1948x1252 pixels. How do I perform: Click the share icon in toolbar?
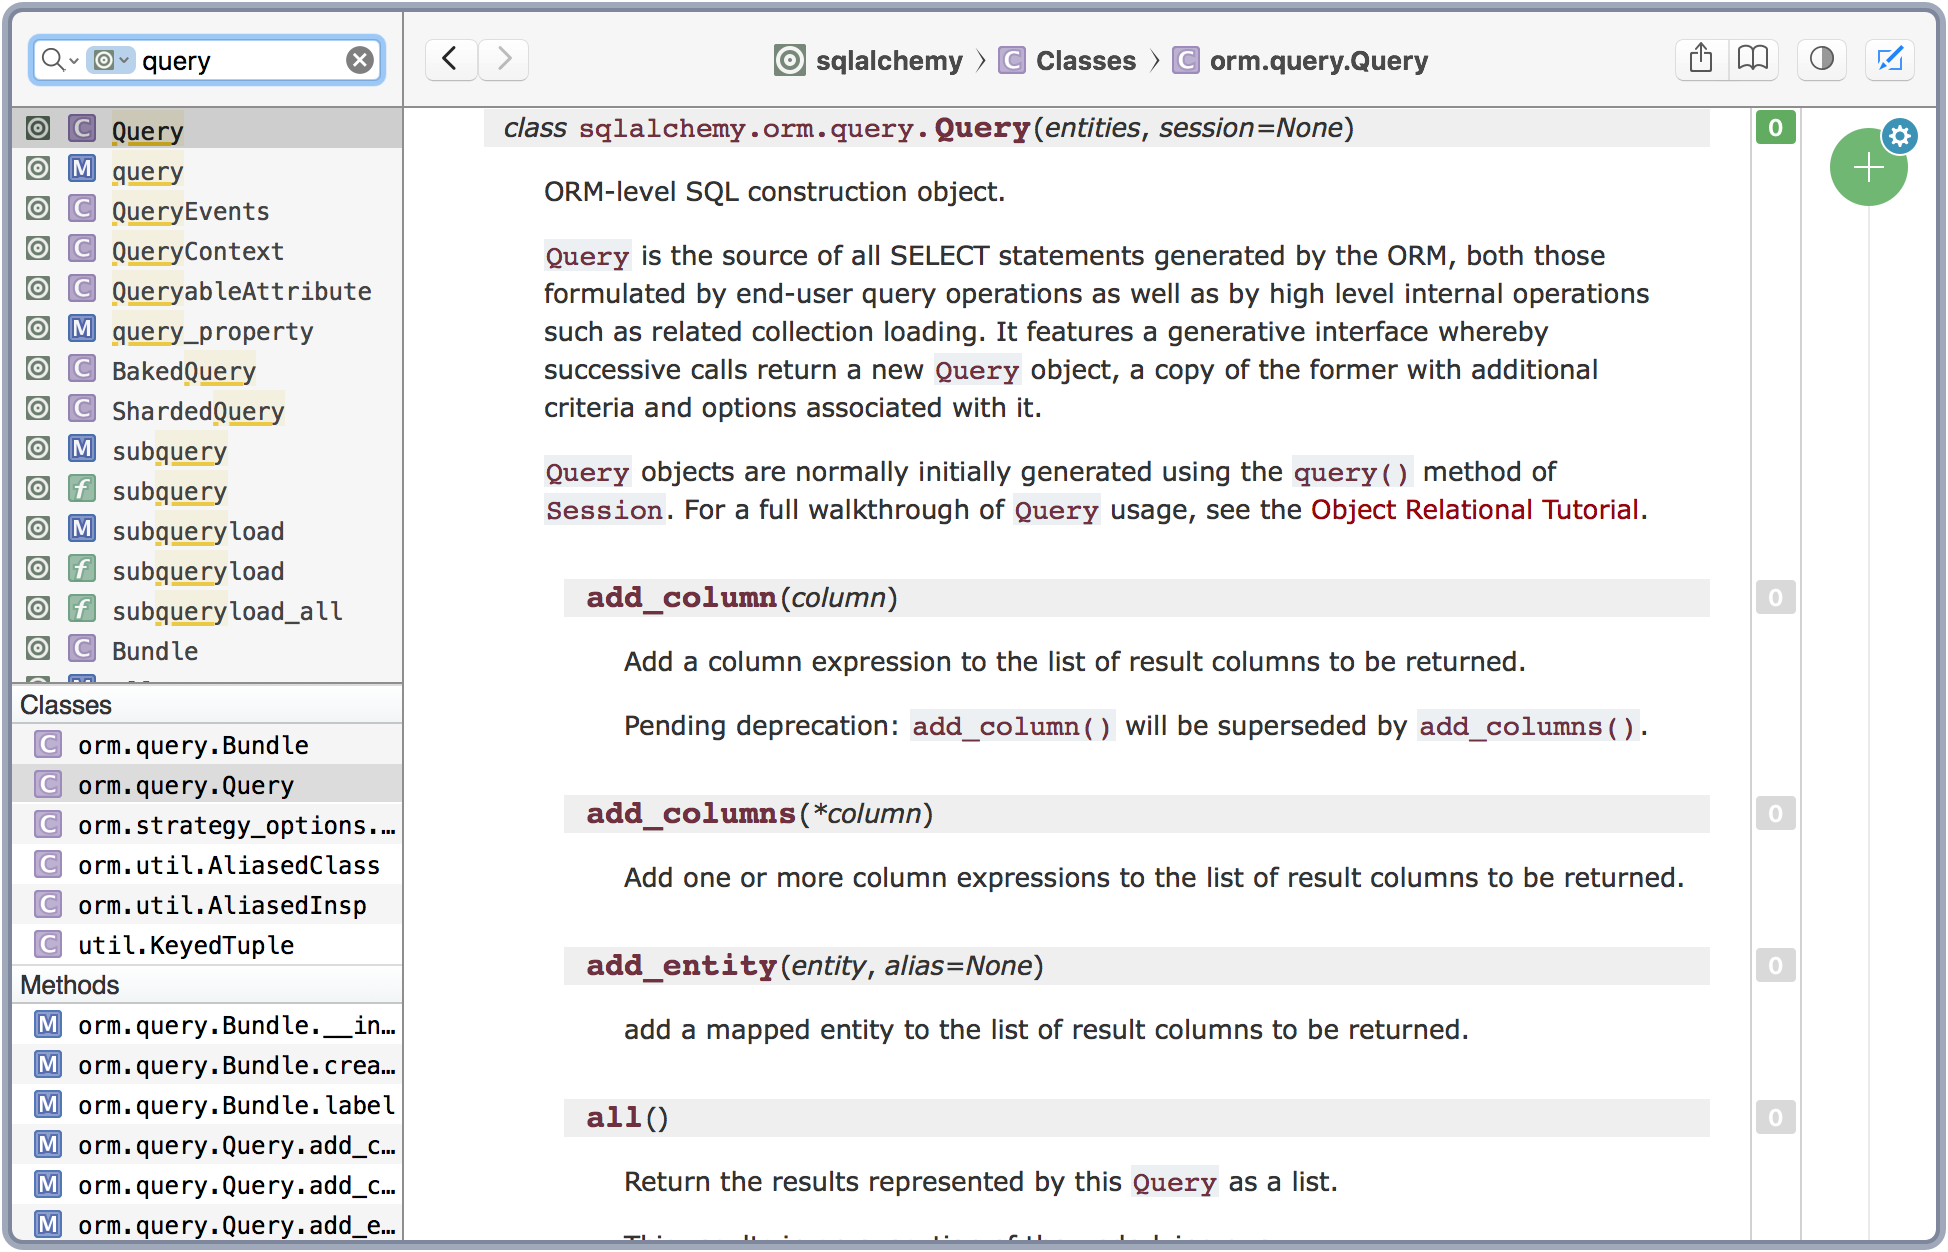pos(1700,59)
